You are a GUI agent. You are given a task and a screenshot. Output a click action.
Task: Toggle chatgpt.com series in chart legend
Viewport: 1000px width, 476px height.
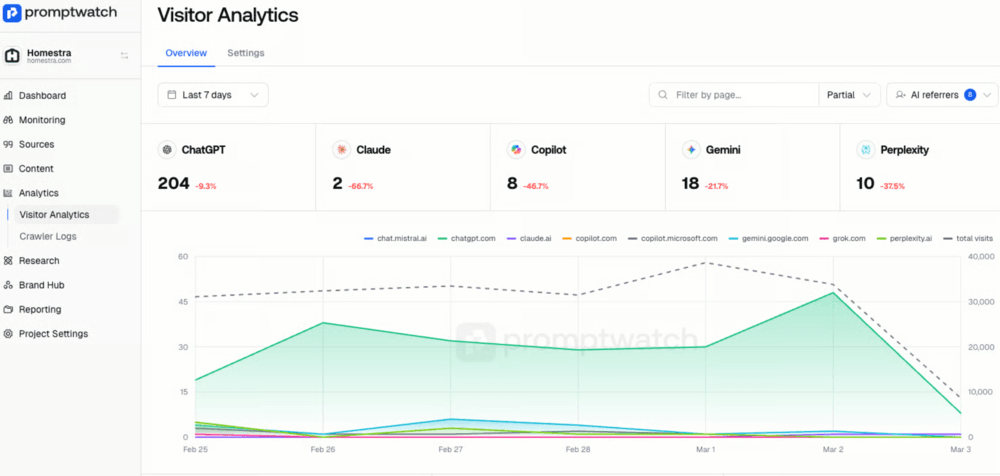click(467, 239)
